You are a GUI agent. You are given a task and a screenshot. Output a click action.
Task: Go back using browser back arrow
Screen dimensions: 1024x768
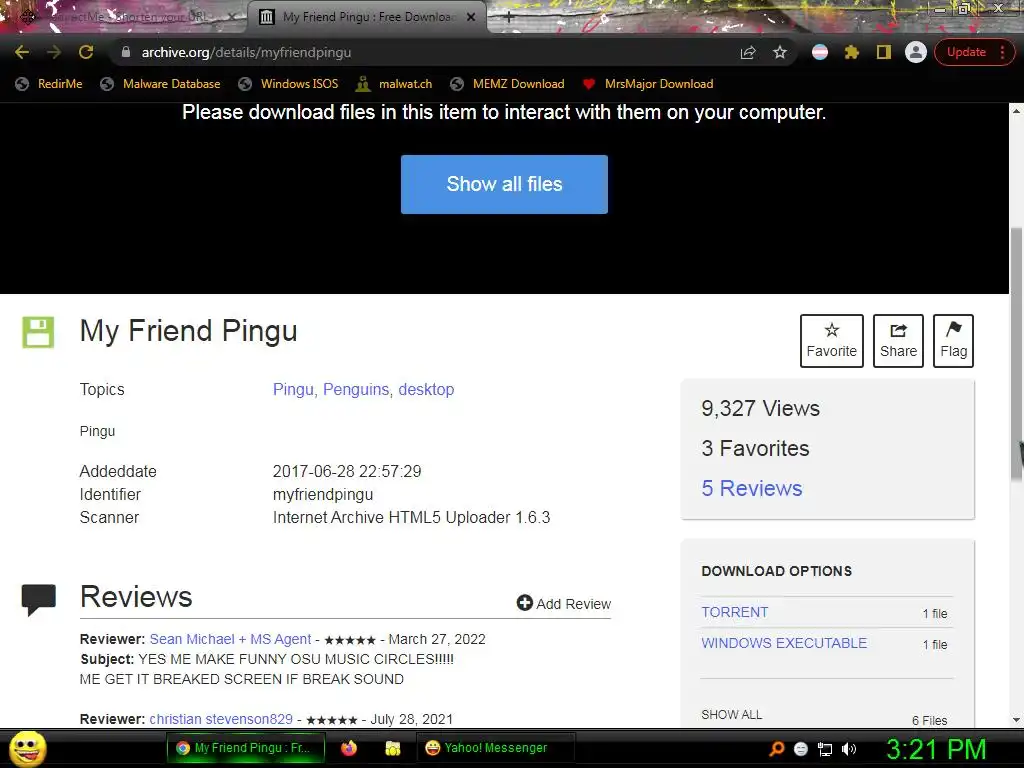tap(22, 52)
